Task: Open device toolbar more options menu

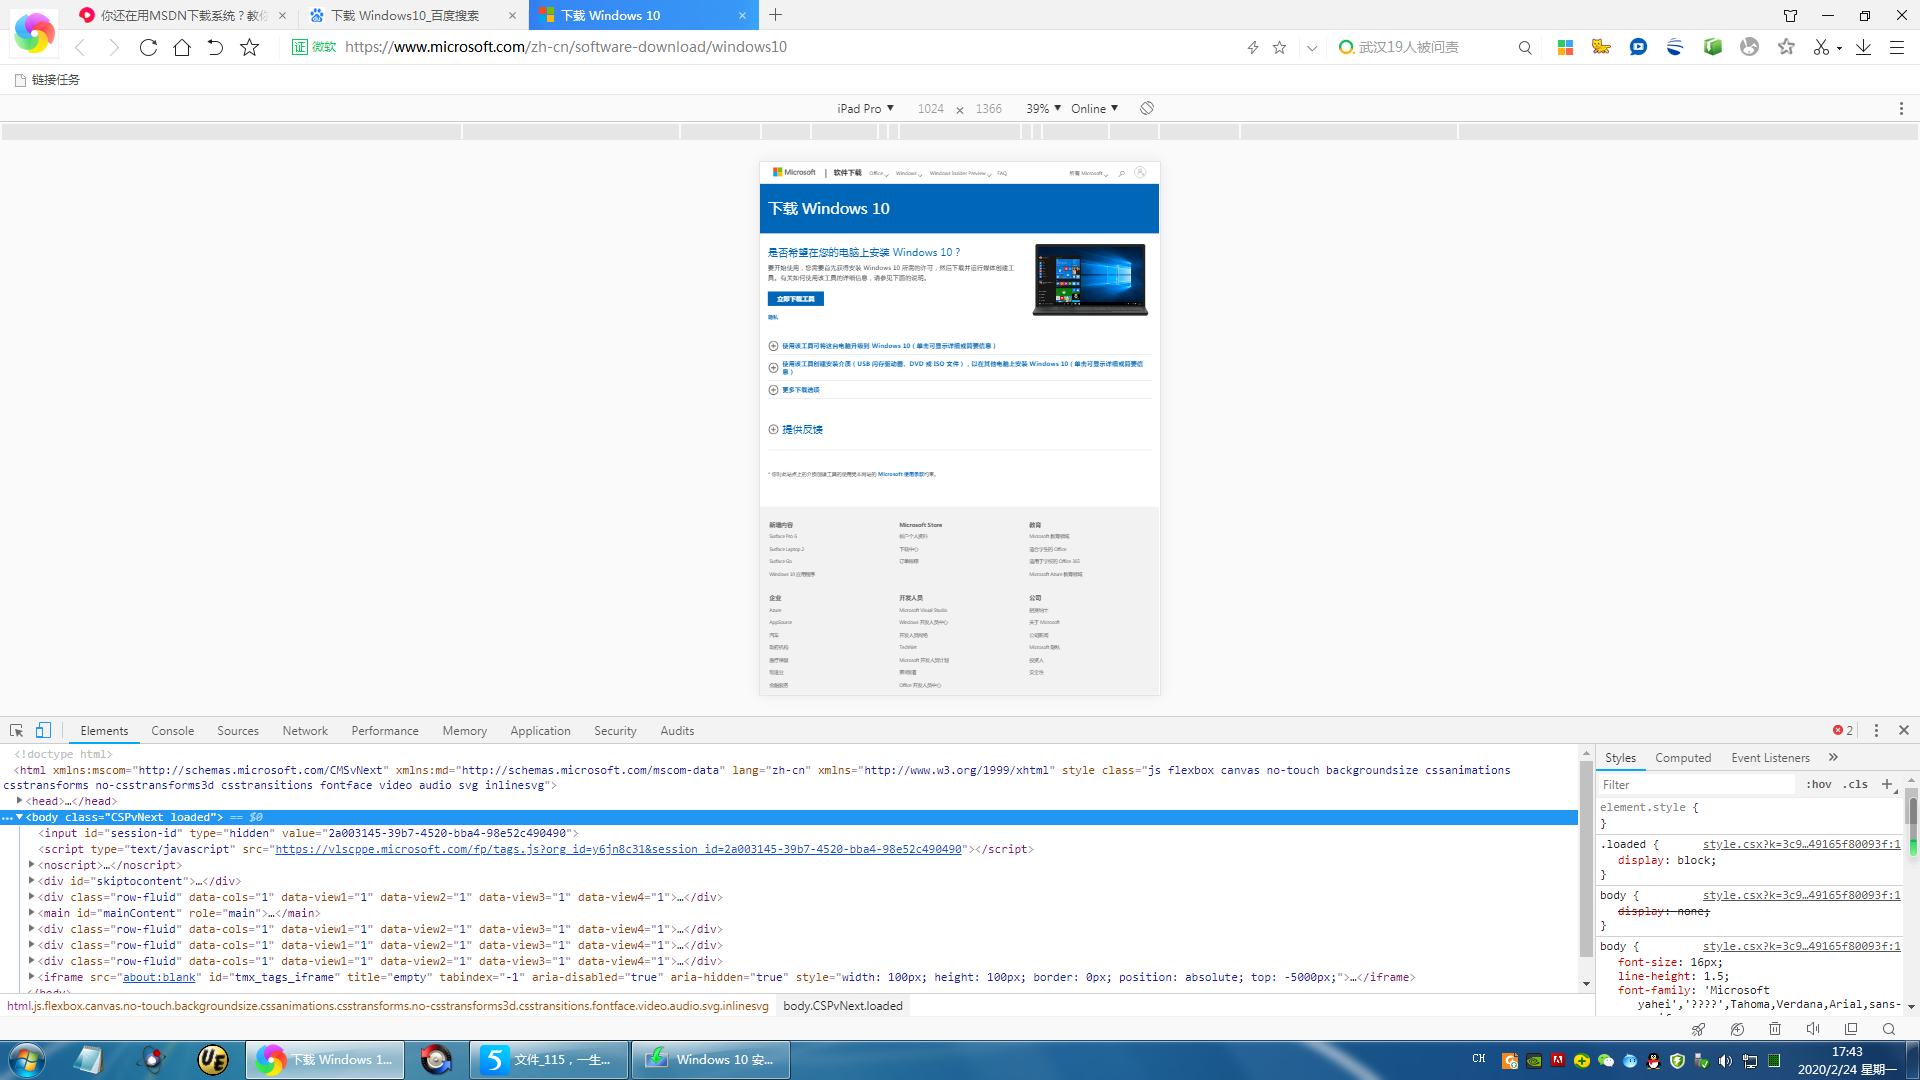Action: click(x=1901, y=108)
